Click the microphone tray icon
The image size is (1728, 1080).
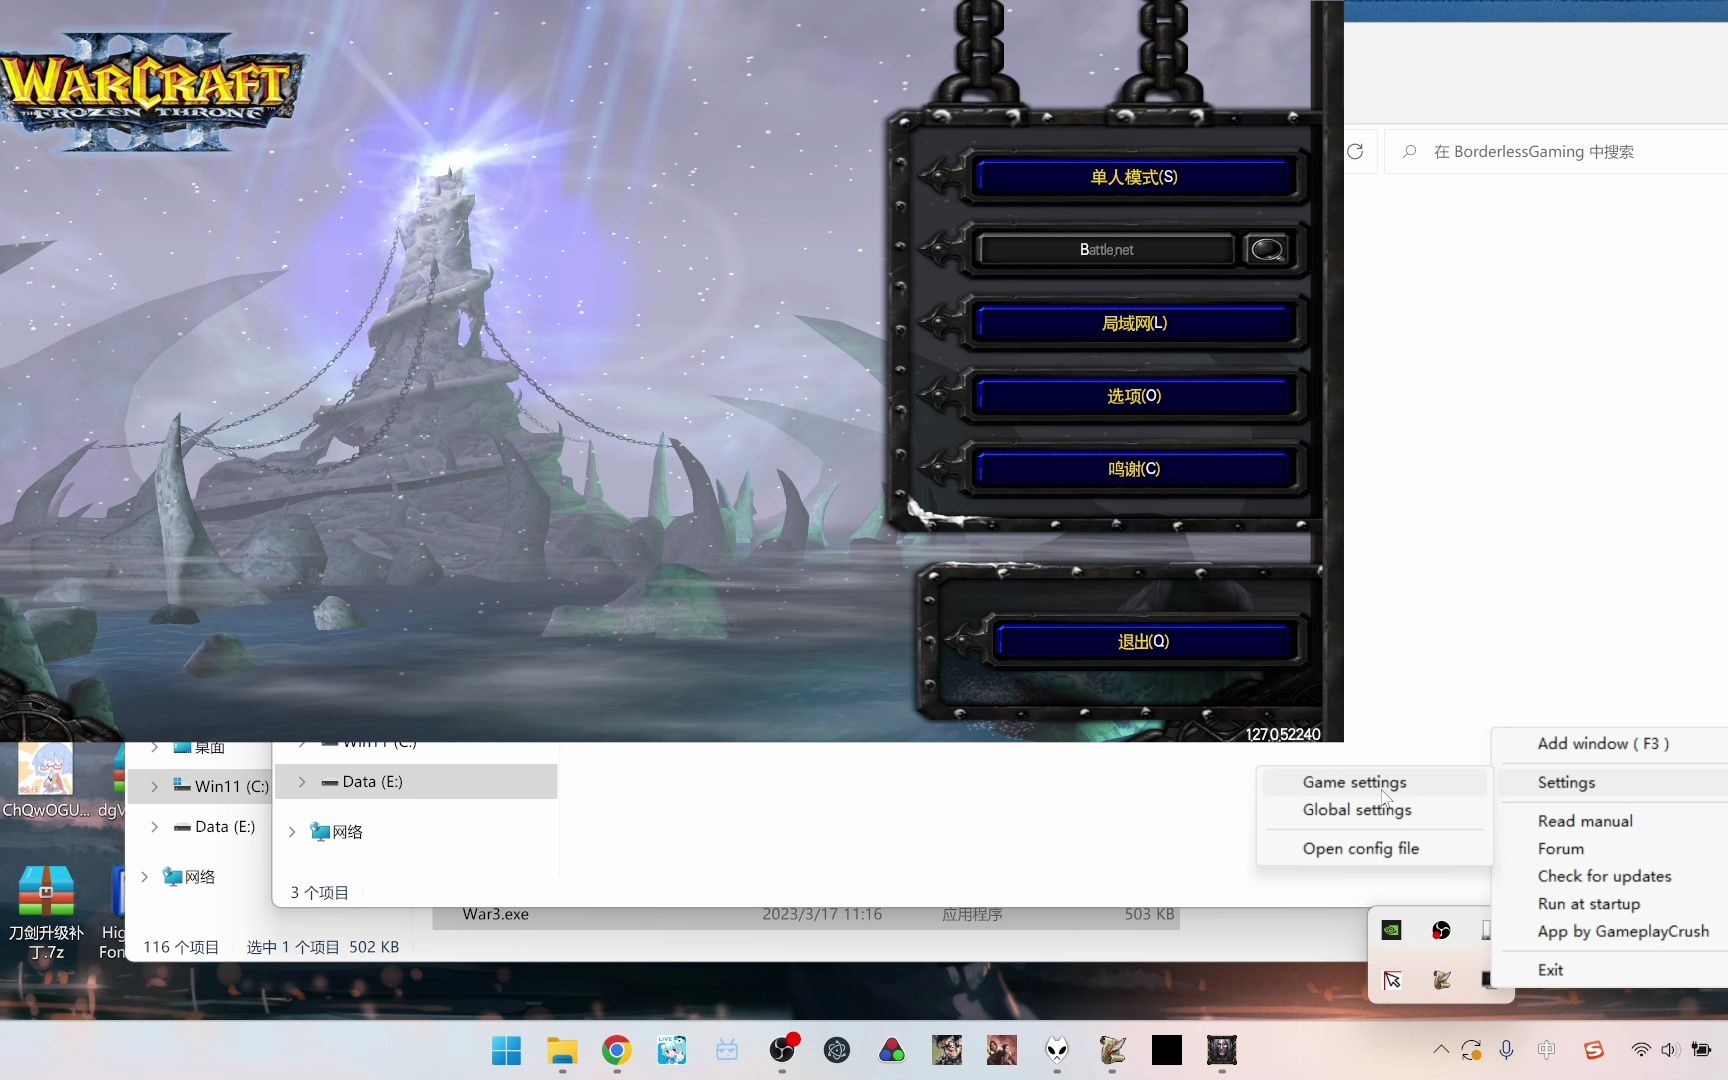pyautogui.click(x=1506, y=1050)
